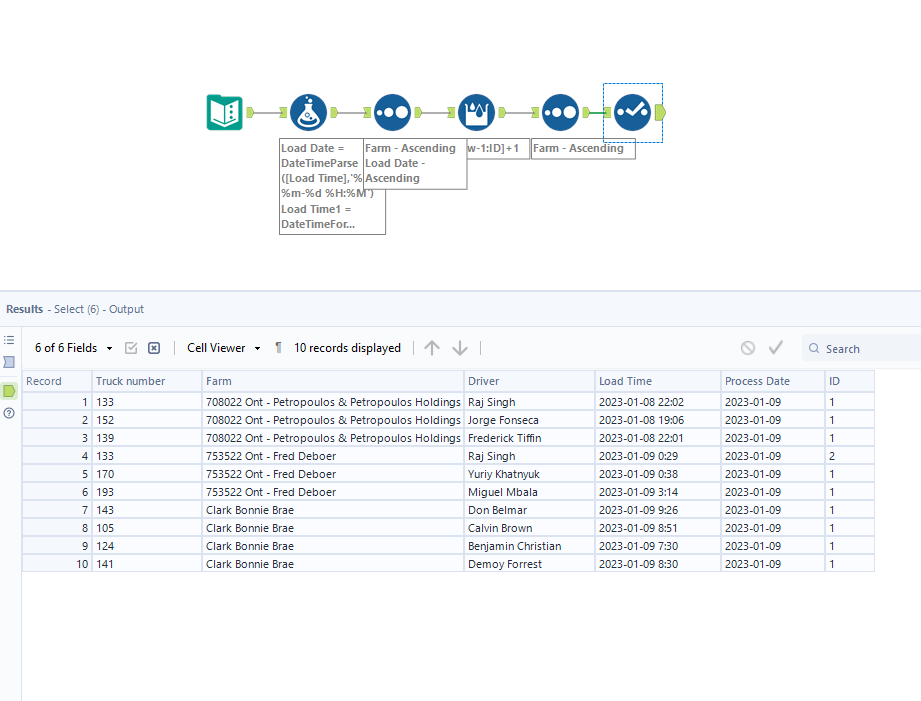This screenshot has height=701, width=921.
Task: Check all fields icon in Results toolbar
Action: [x=131, y=348]
